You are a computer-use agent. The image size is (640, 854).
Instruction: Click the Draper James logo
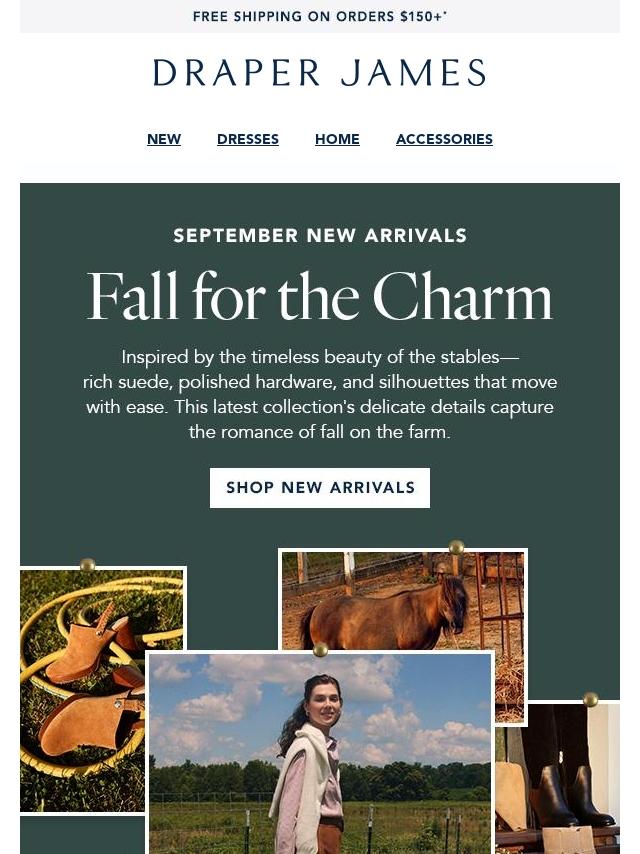320,72
